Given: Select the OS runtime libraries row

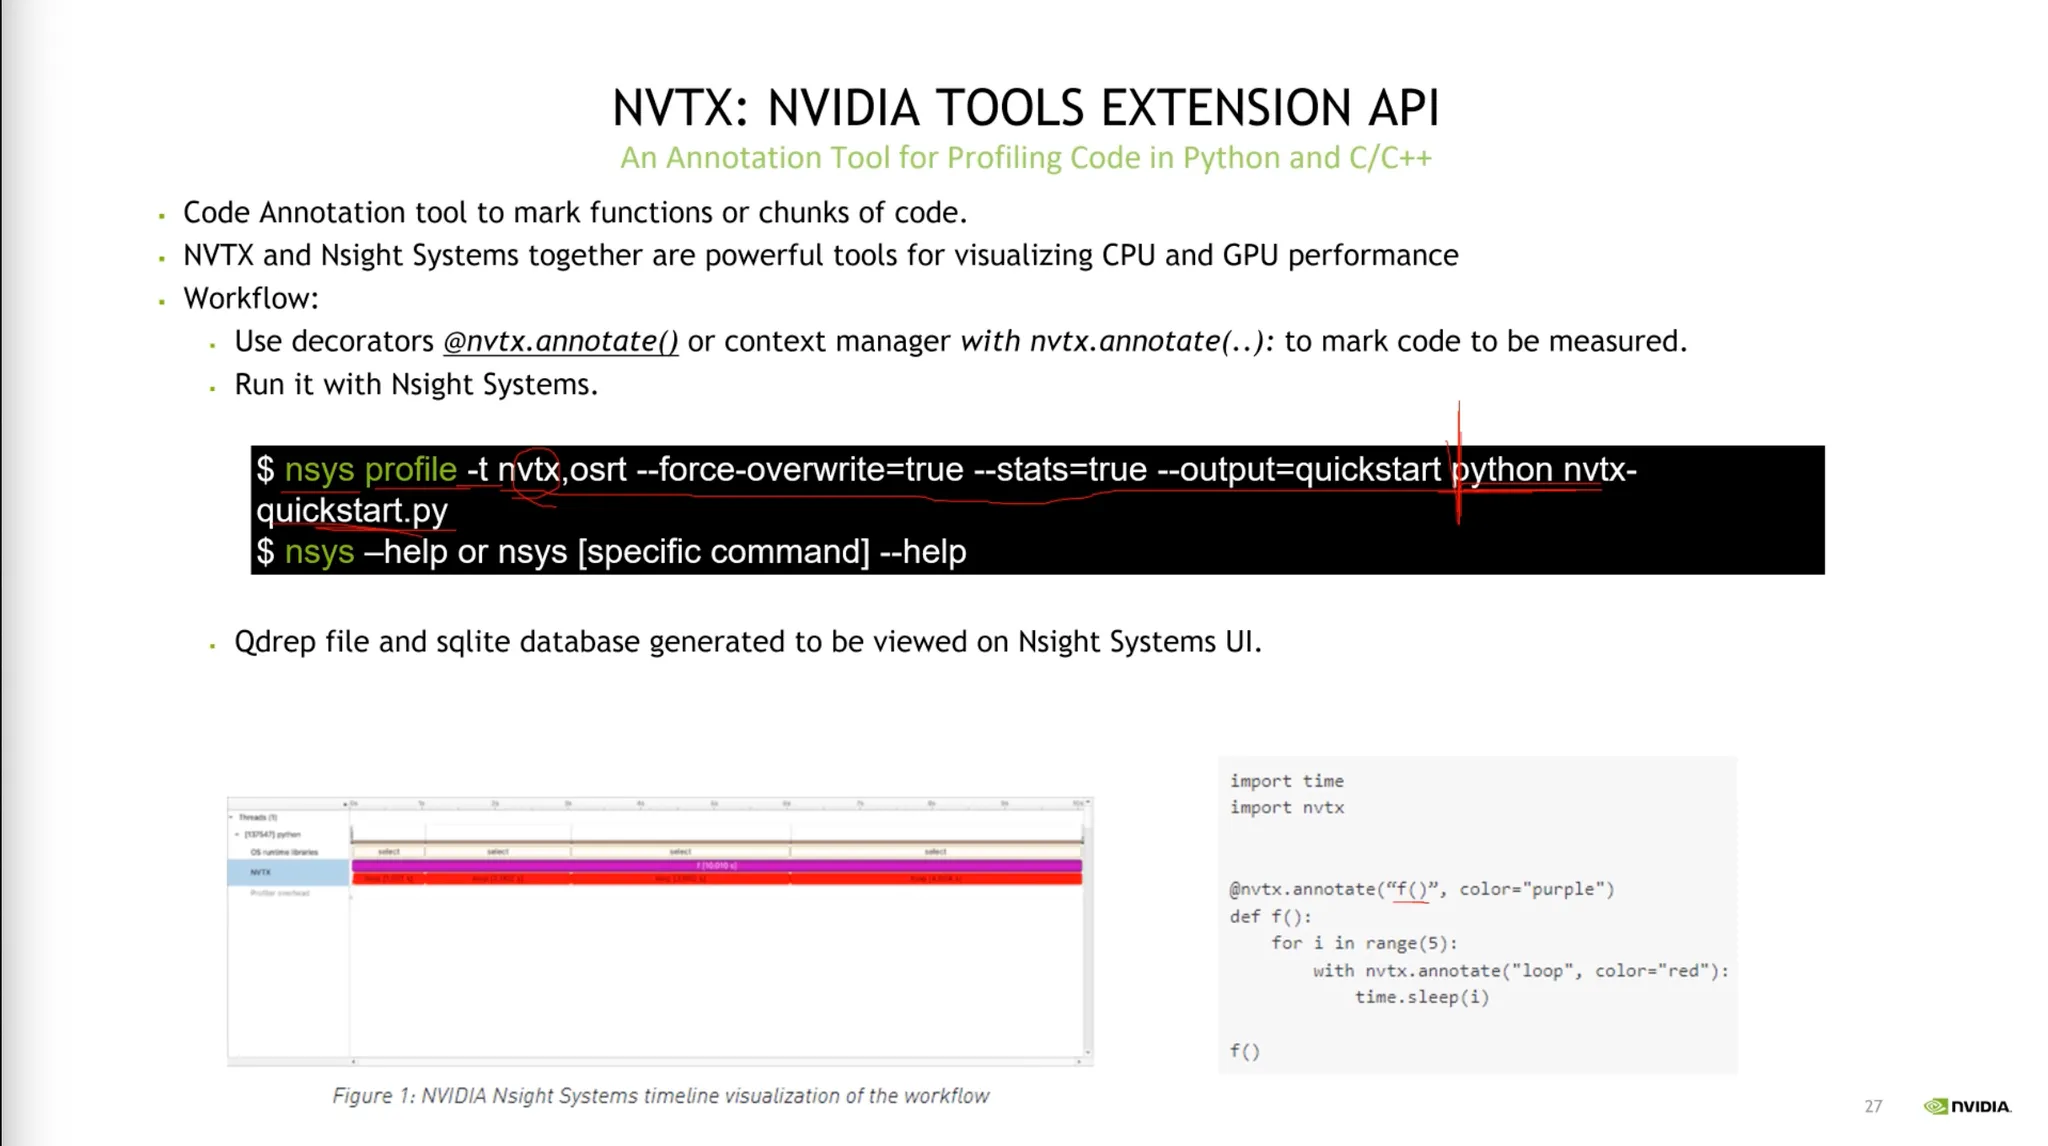Looking at the screenshot, I should pyautogui.click(x=284, y=852).
